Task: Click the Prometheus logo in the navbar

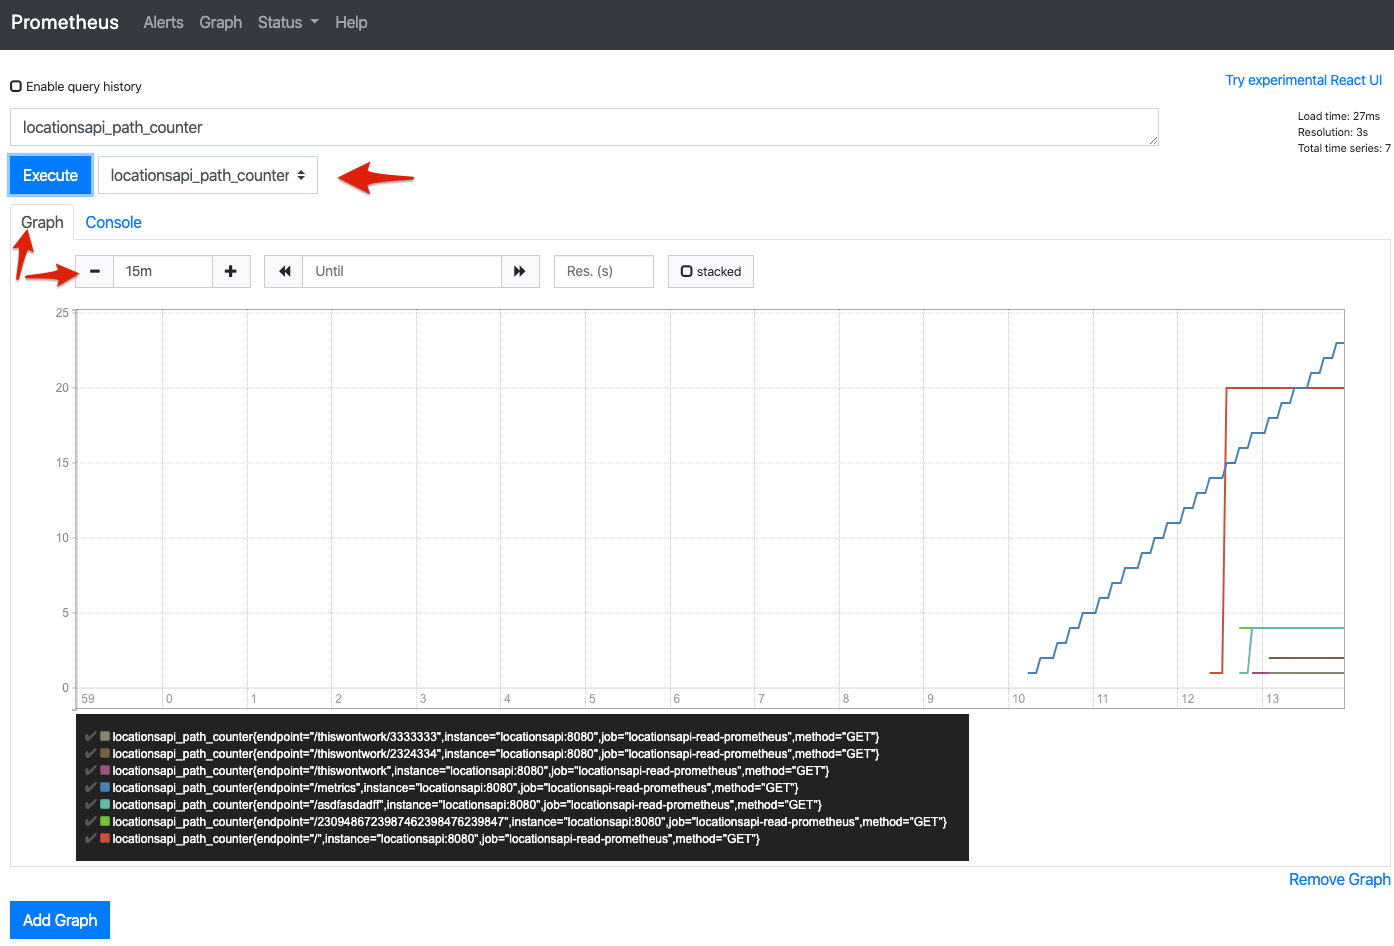Action: pos(64,22)
